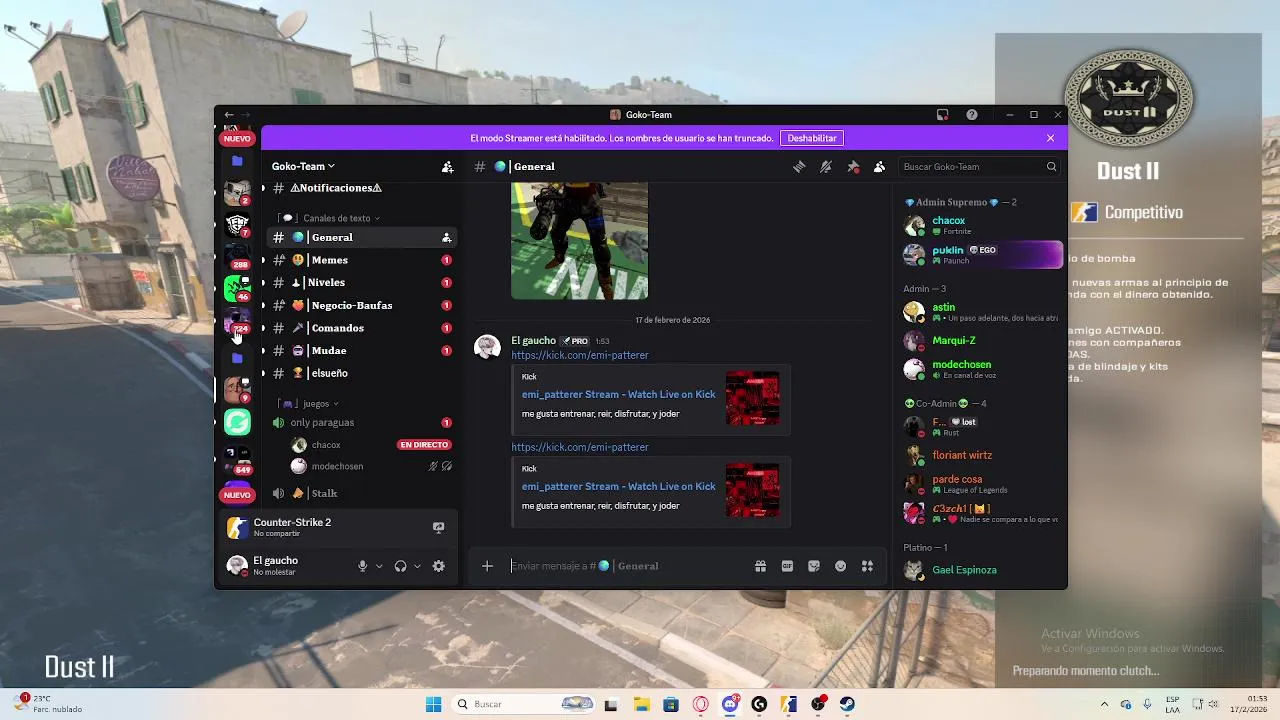Viewport: 1280px width, 720px height.
Task: Open the sticker picker icon
Action: (x=814, y=566)
